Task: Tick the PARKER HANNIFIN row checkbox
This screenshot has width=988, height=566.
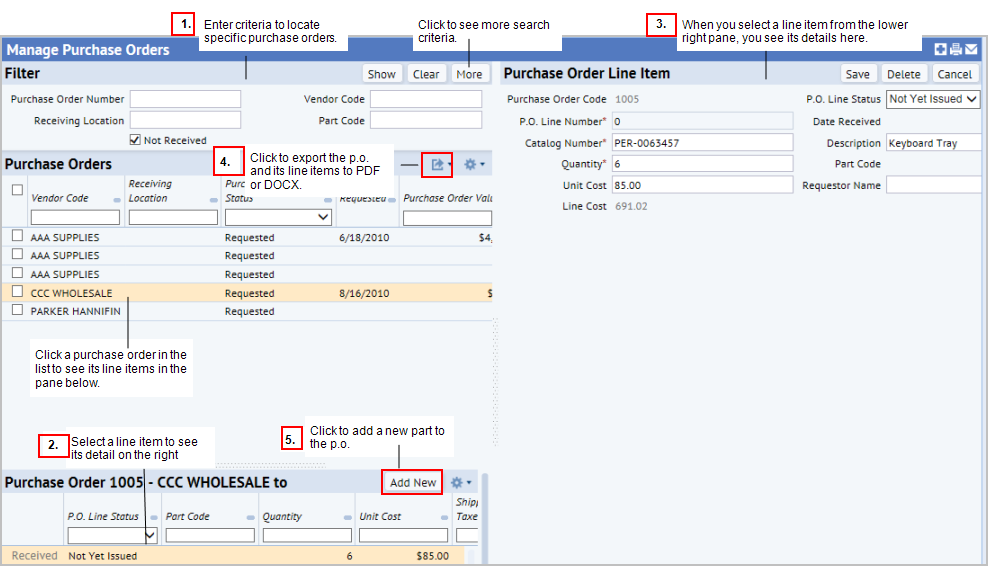Action: point(18,310)
